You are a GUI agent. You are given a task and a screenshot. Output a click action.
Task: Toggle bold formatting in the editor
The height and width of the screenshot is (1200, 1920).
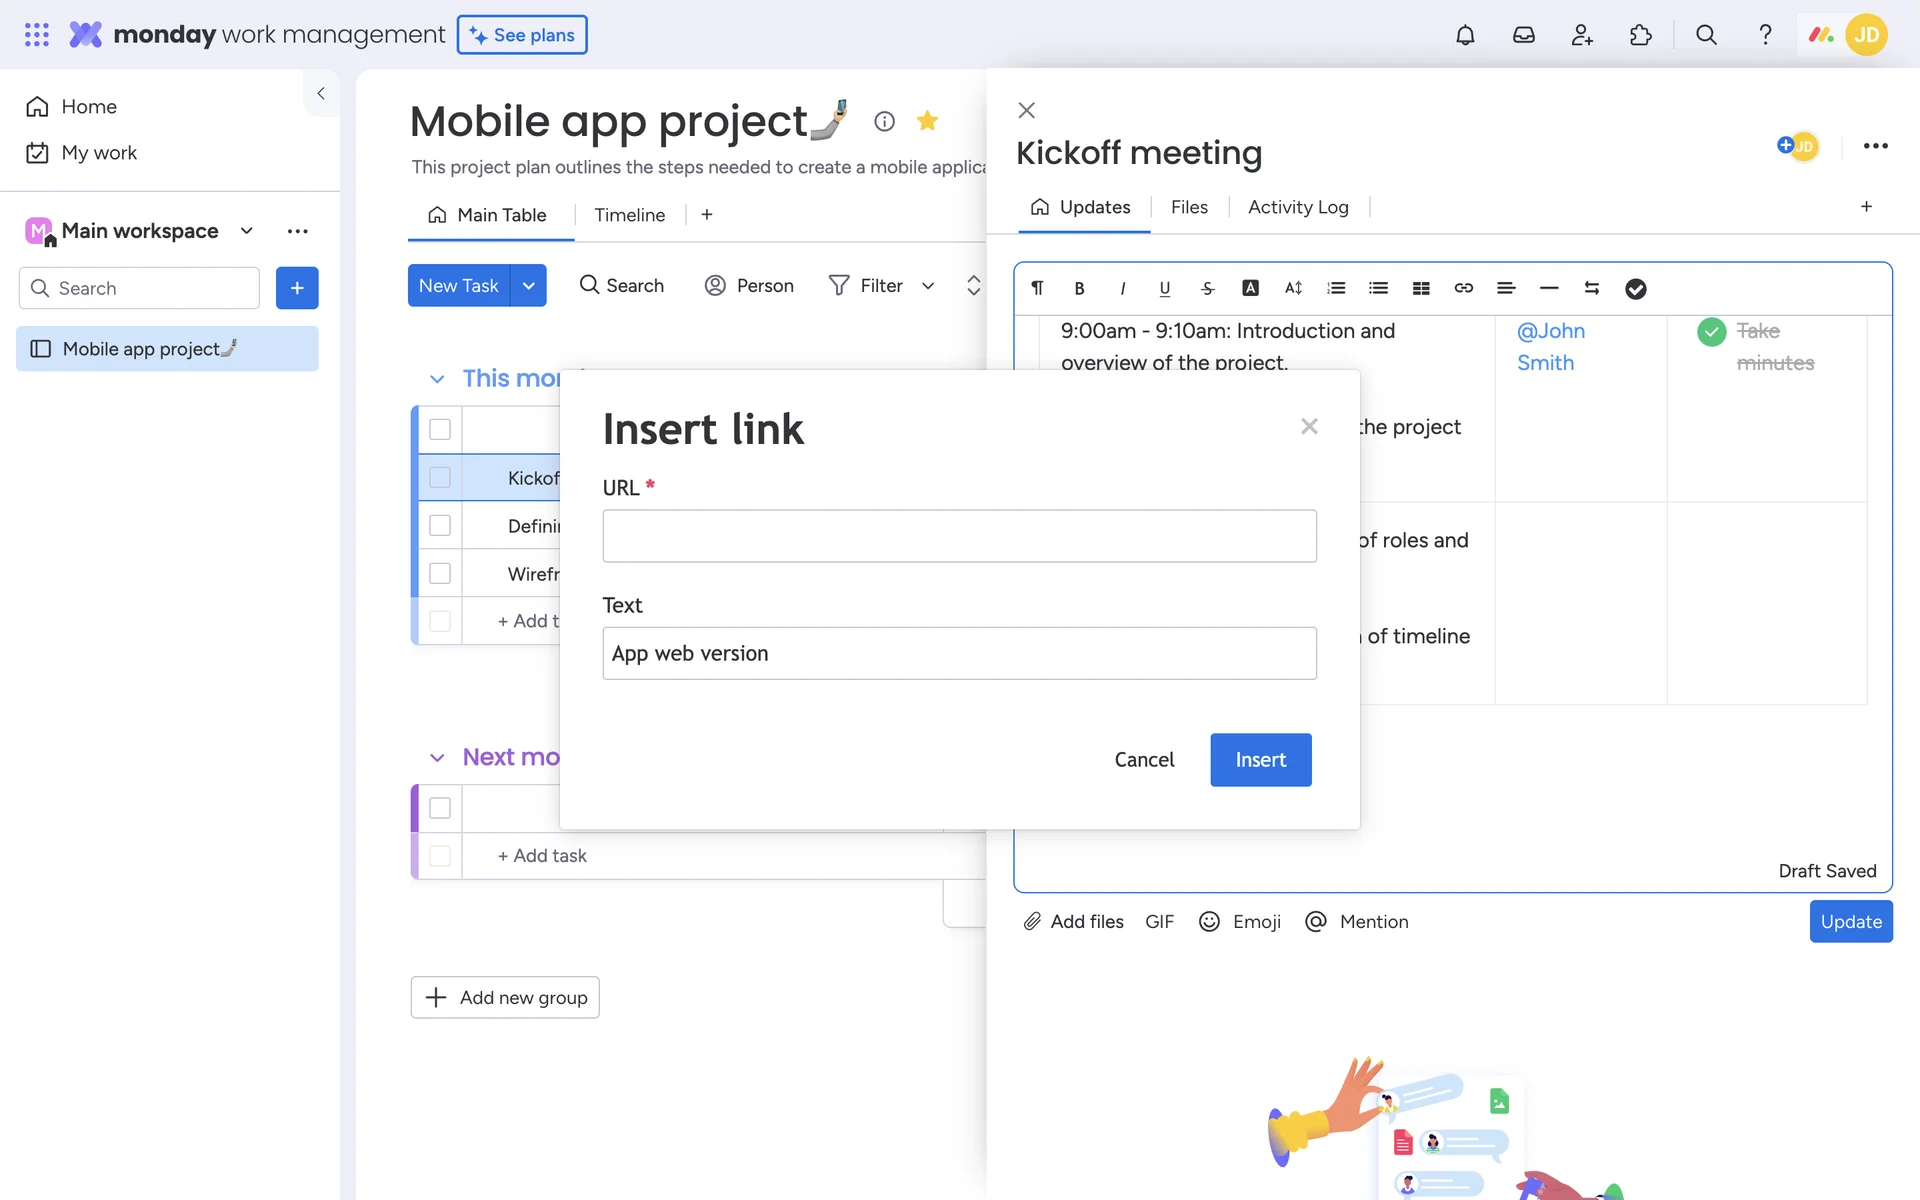click(x=1079, y=288)
